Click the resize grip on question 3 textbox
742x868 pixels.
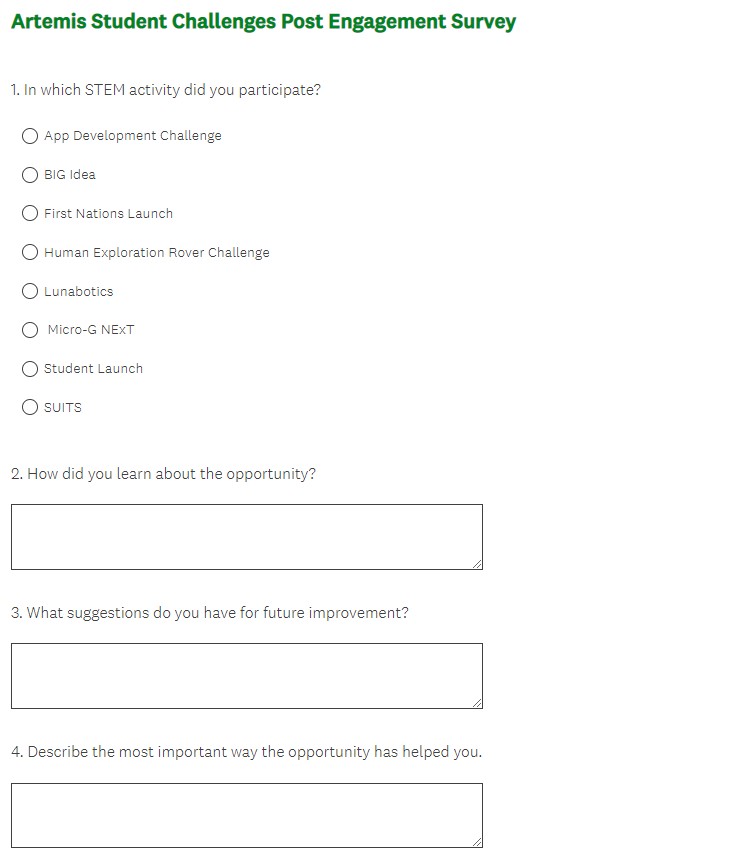477,703
